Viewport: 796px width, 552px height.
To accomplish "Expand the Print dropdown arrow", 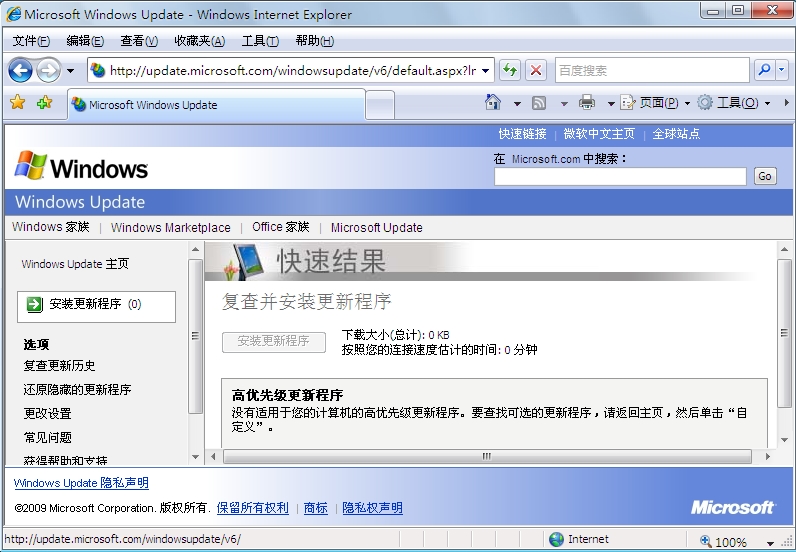I will 611,104.
